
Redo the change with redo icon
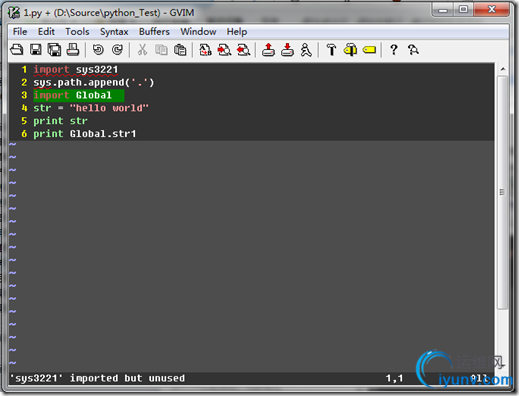(117, 50)
